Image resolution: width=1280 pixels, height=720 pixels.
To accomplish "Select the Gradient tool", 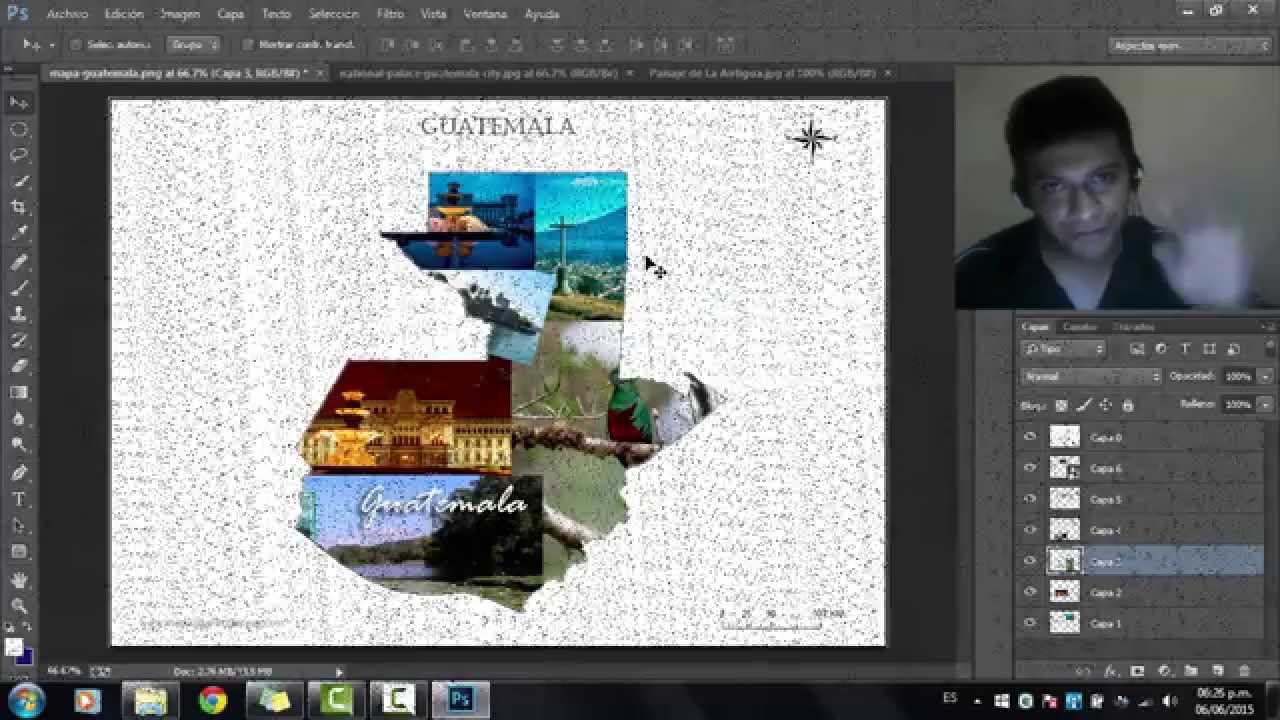I will pyautogui.click(x=19, y=393).
